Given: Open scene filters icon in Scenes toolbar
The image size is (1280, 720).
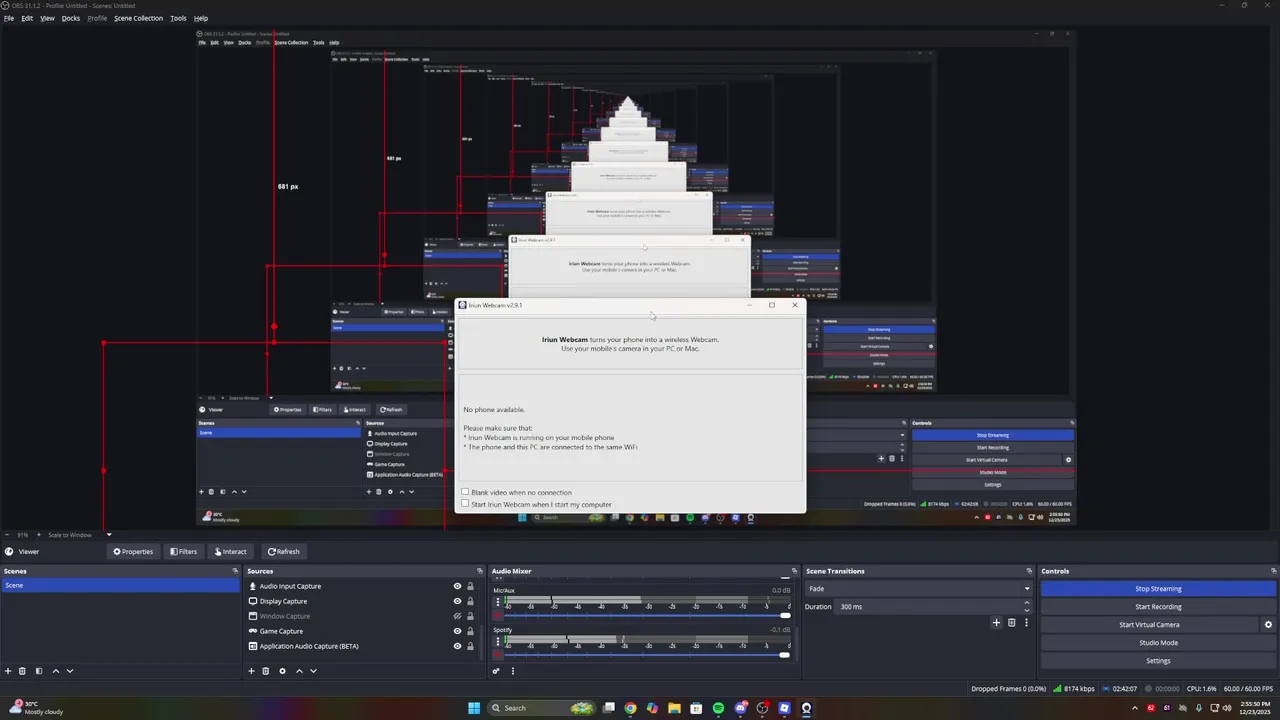Looking at the screenshot, I should point(39,671).
